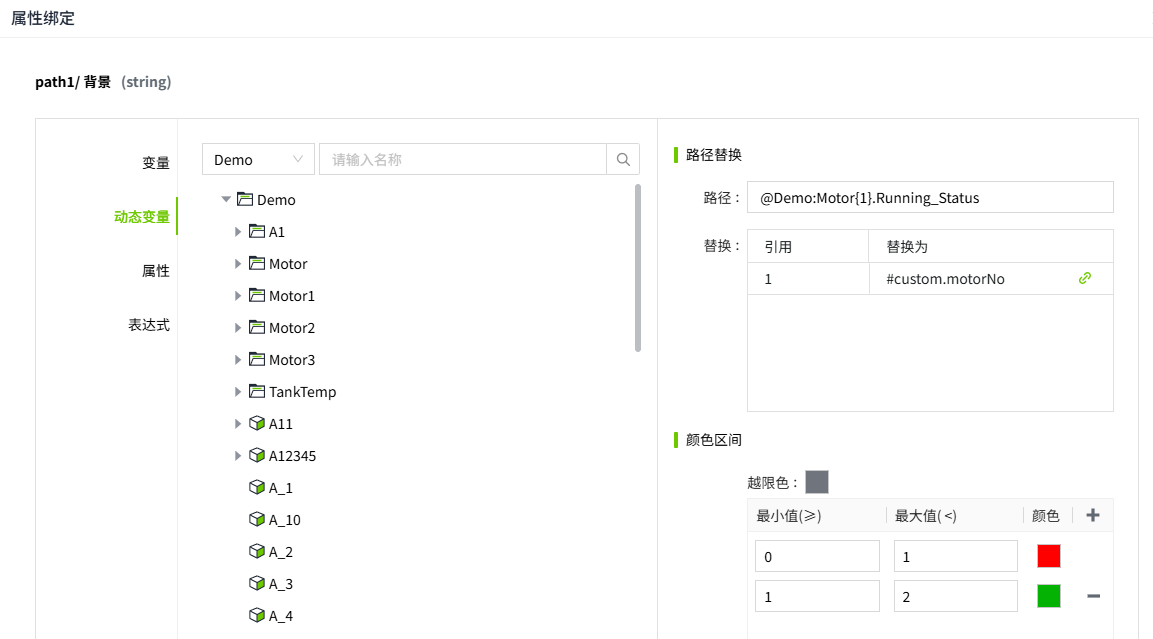The image size is (1153, 639).
Task: Click the A11 cube icon
Action: click(256, 424)
